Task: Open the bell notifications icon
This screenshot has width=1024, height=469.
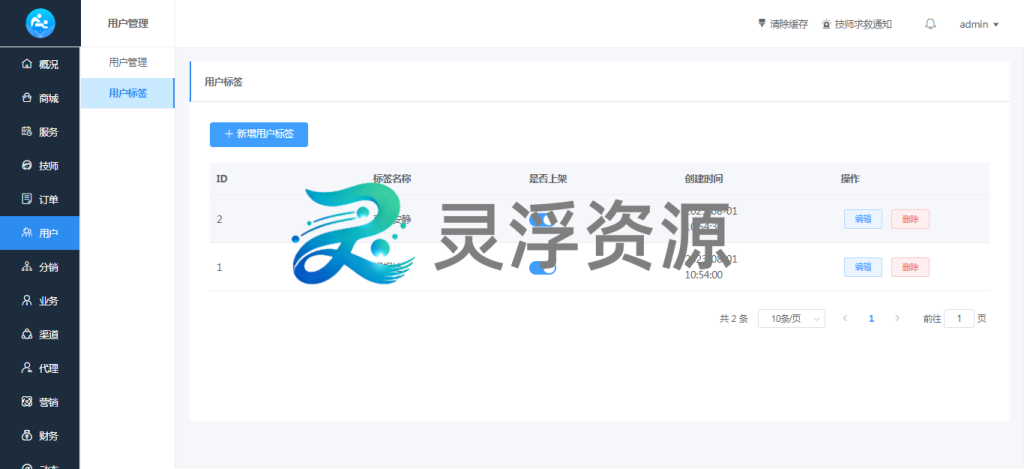Action: tap(931, 24)
